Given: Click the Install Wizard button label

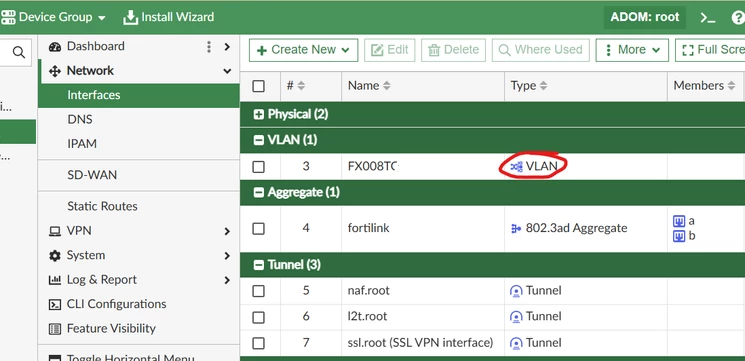Looking at the screenshot, I should (x=178, y=17).
